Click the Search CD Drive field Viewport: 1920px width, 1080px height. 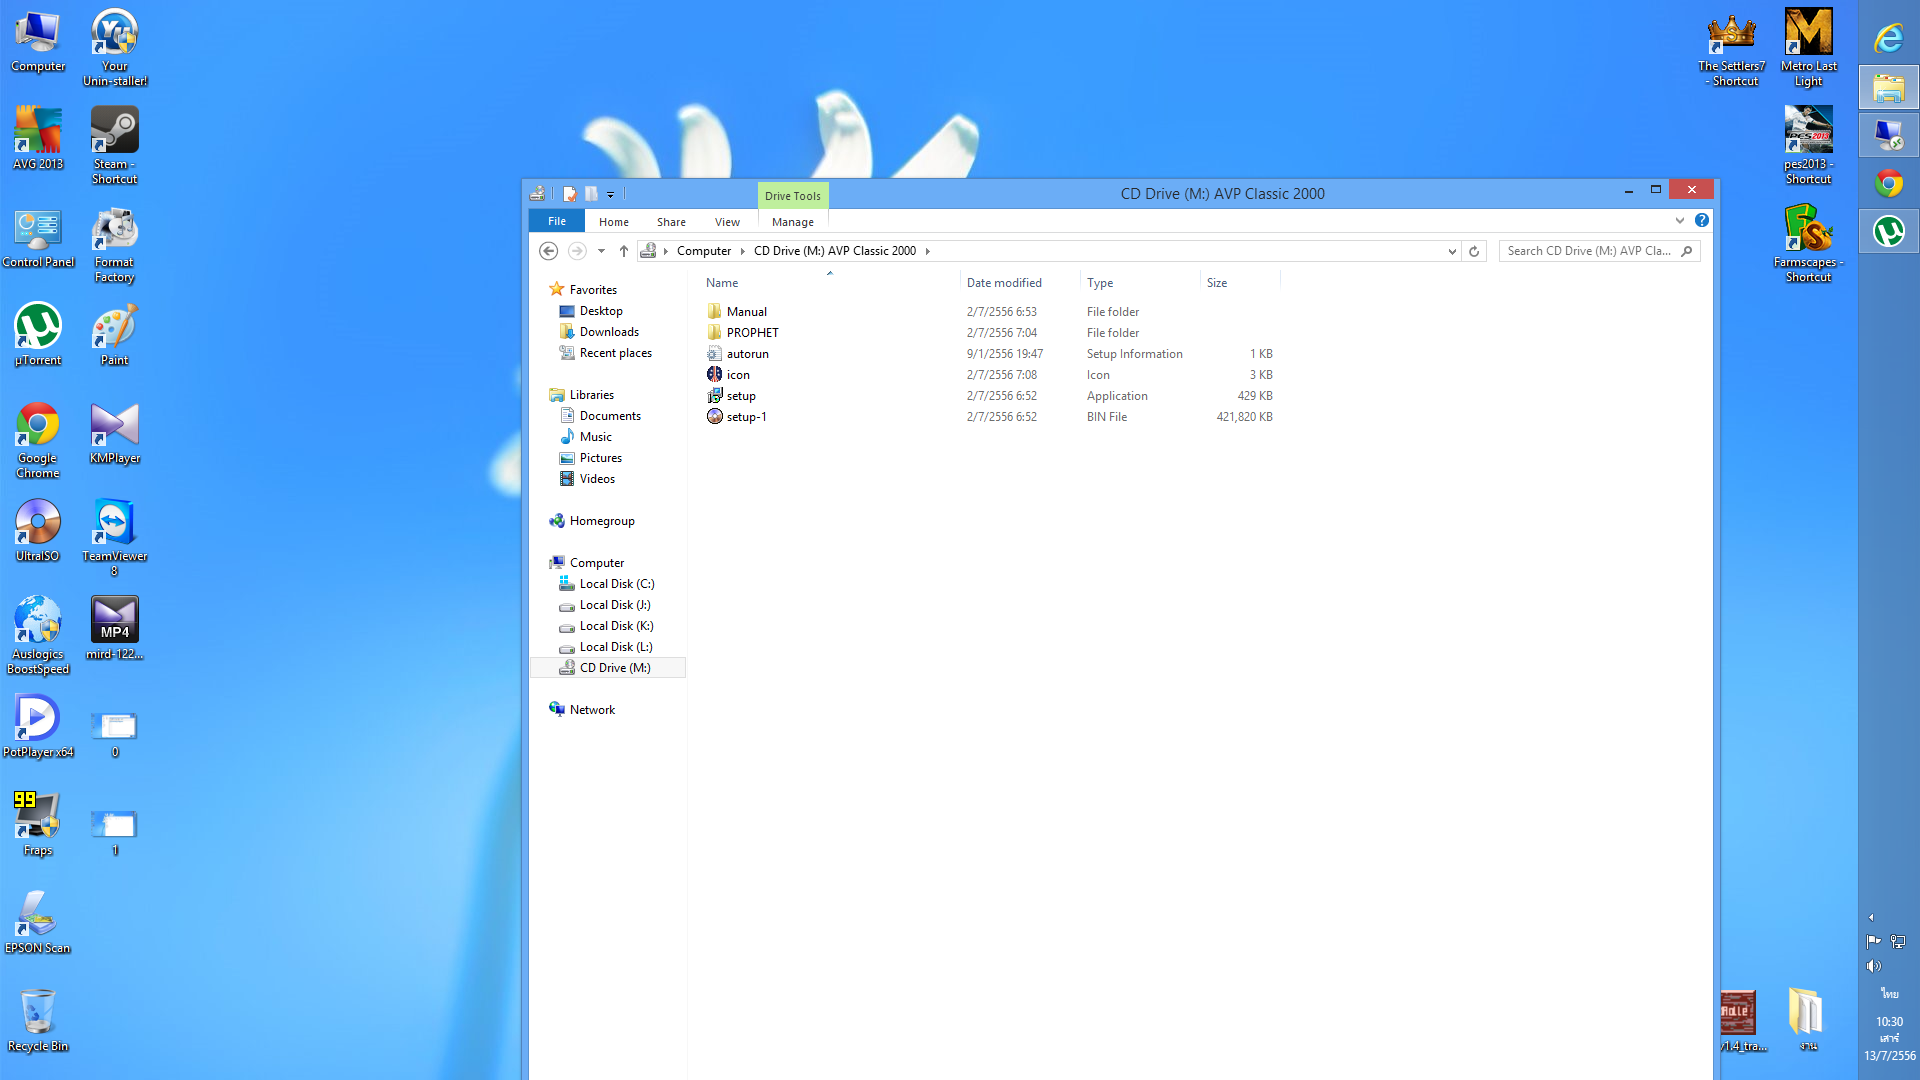[1589, 251]
